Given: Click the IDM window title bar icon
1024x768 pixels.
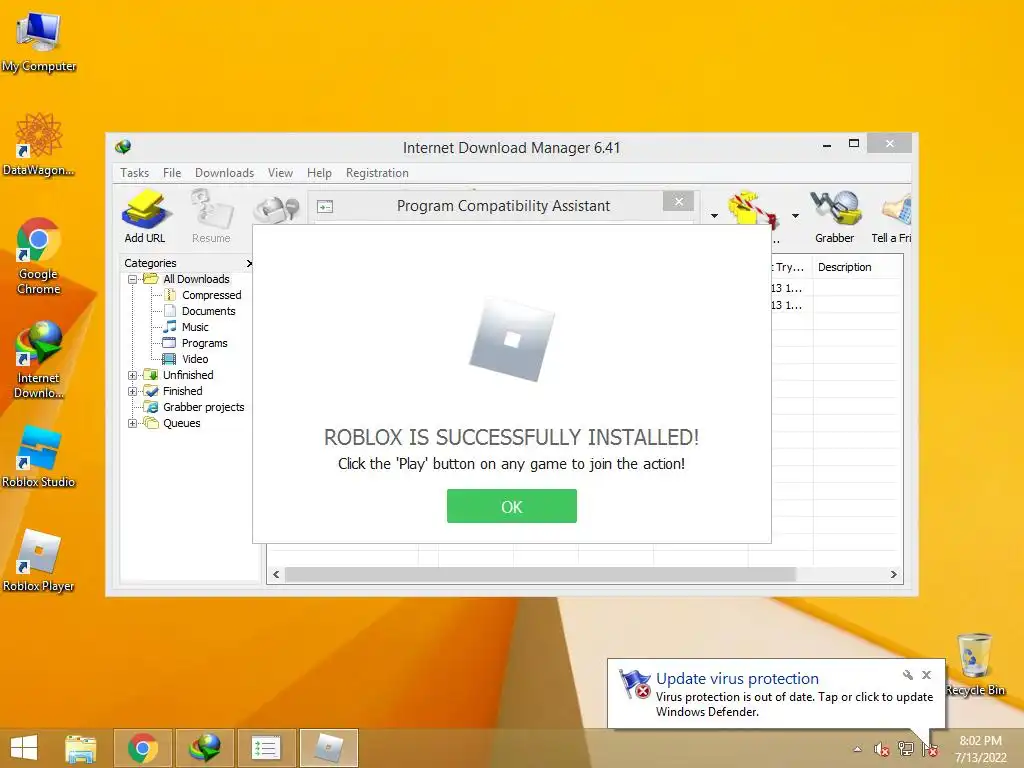Looking at the screenshot, I should coord(123,147).
